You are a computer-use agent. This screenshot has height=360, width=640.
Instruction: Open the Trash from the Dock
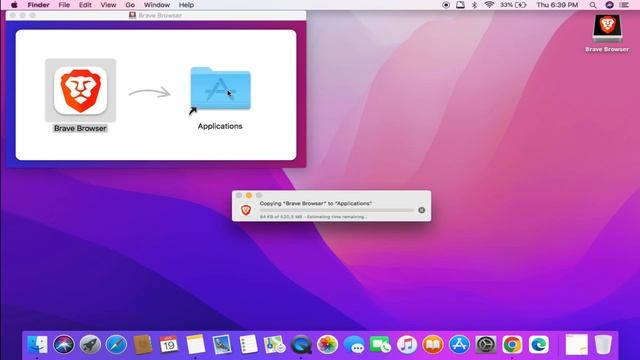[603, 344]
